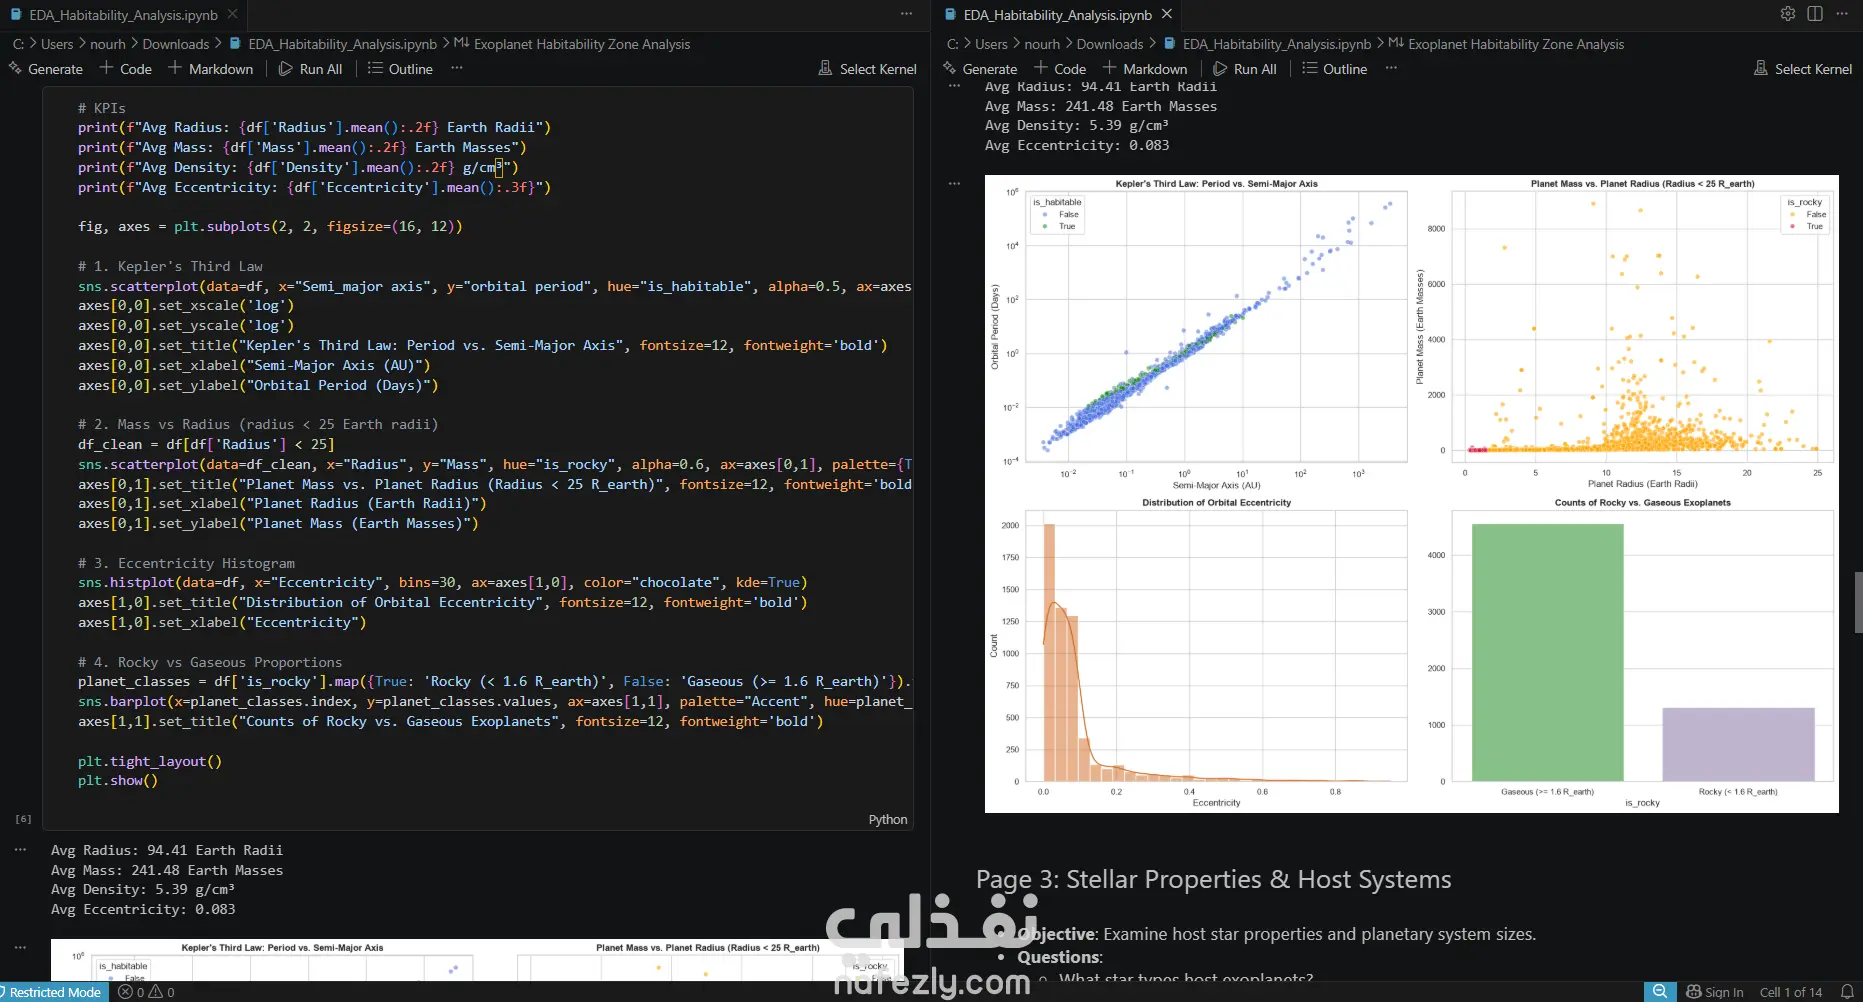
Task: Open the Users breadcrumb in left pane
Action: click(x=57, y=44)
